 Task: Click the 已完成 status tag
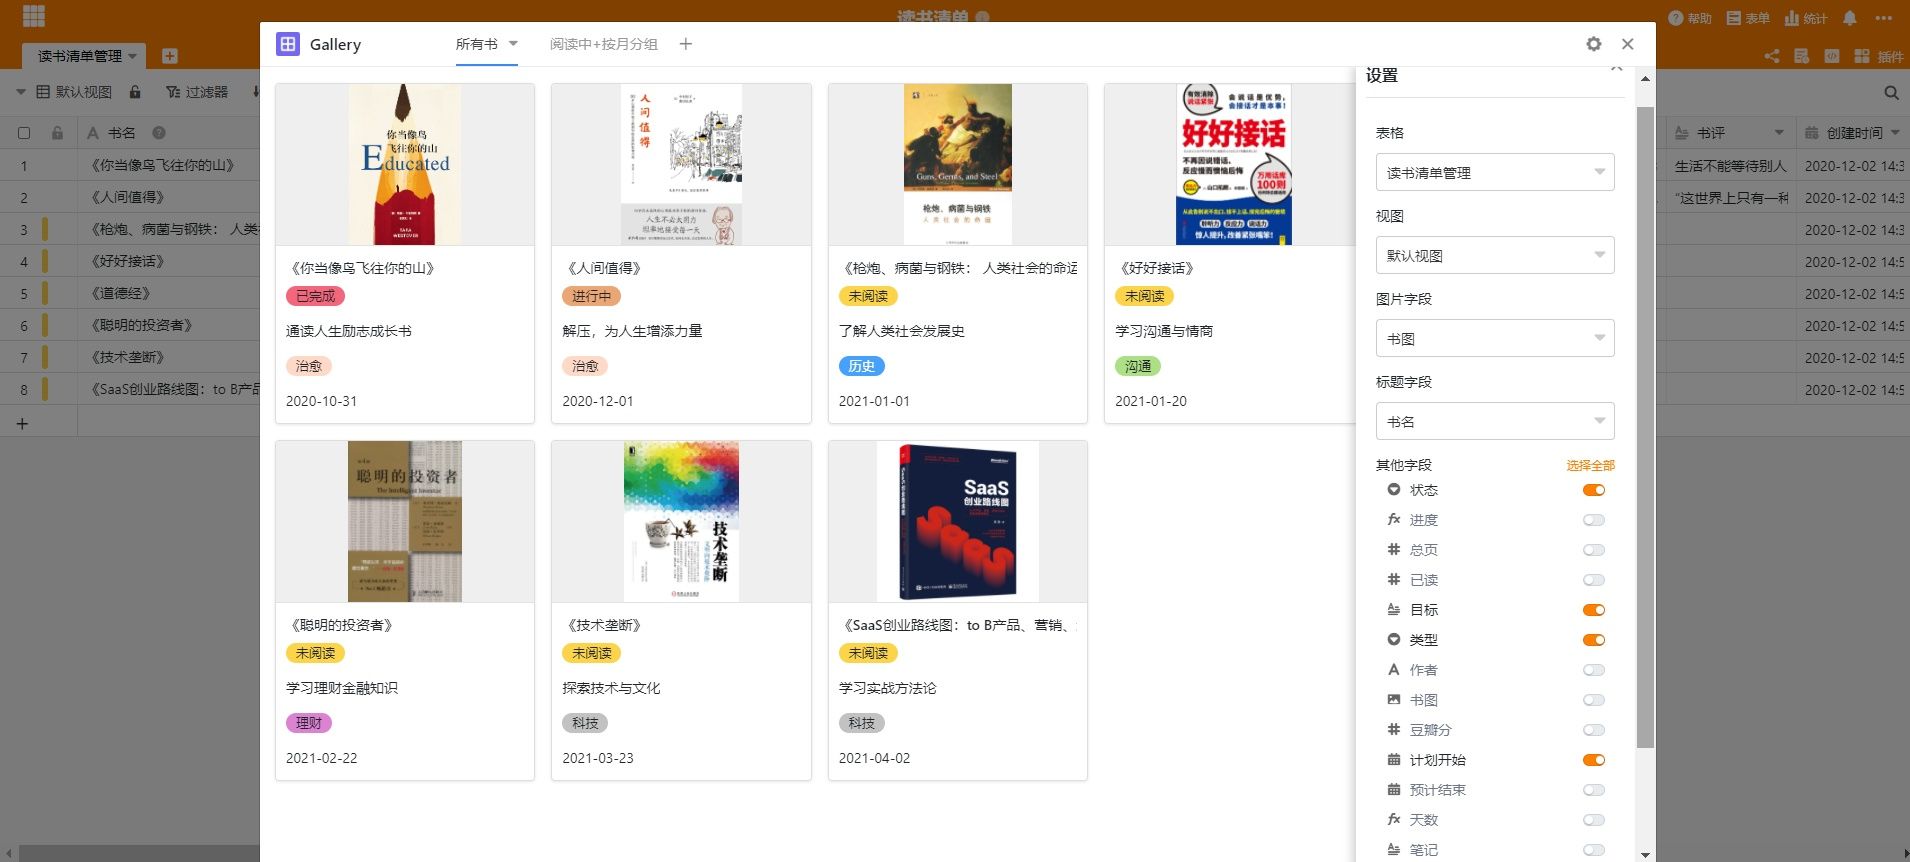[315, 296]
